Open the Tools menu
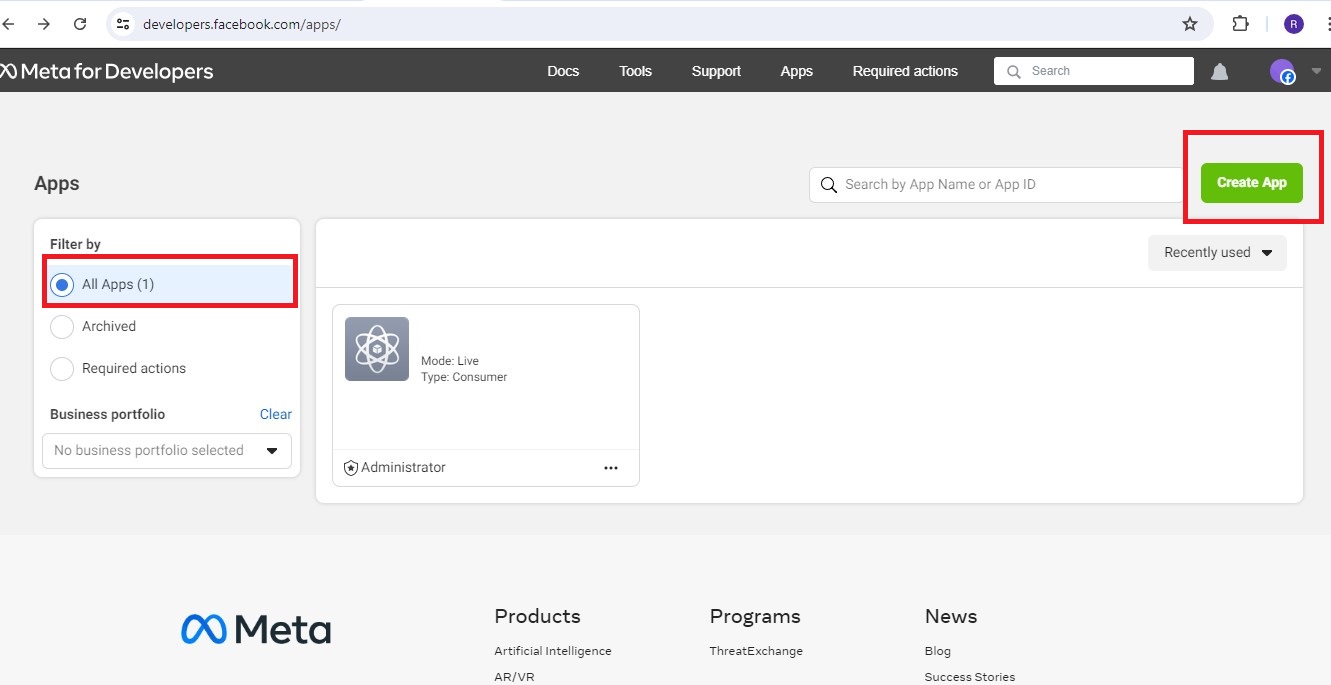1331x685 pixels. [635, 71]
